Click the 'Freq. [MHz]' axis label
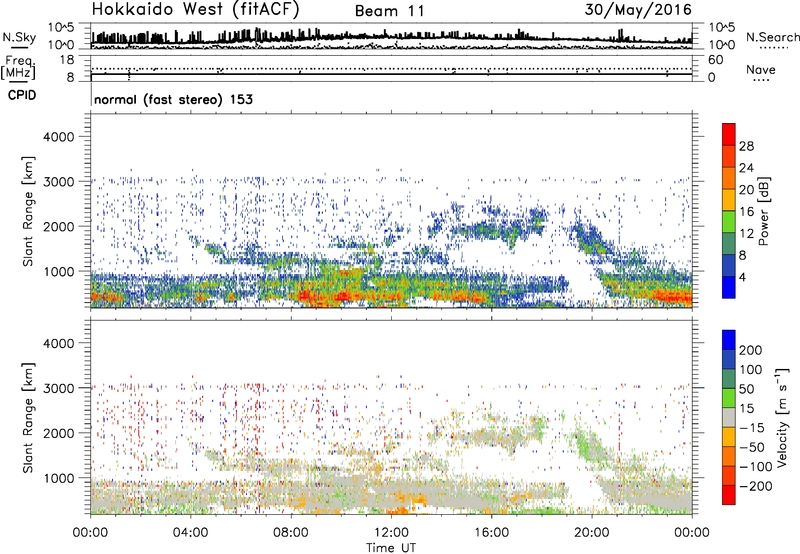800x554 pixels. (x=18, y=68)
